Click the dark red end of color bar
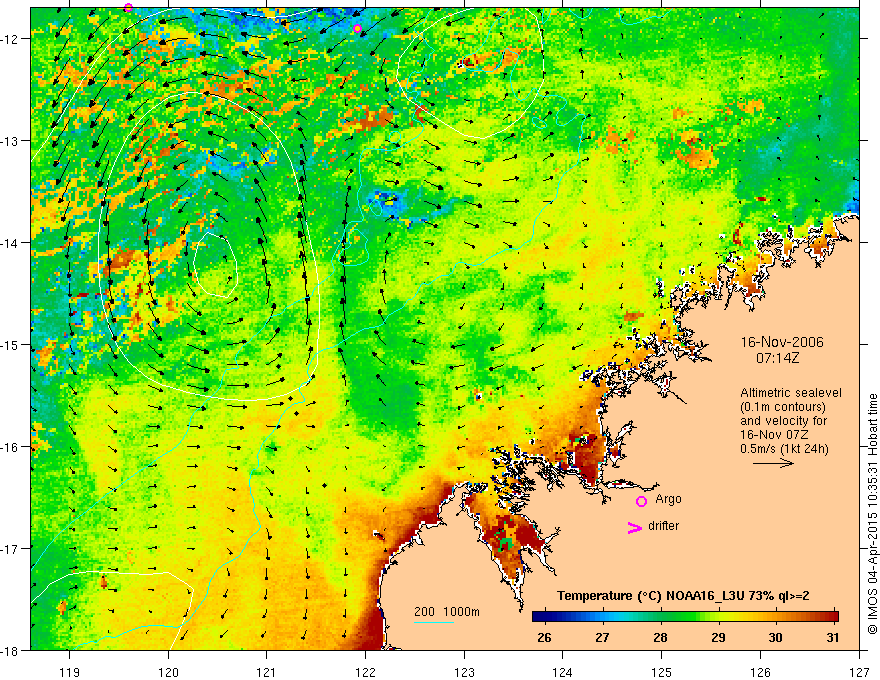This screenshot has width=880, height=680. coord(833,617)
